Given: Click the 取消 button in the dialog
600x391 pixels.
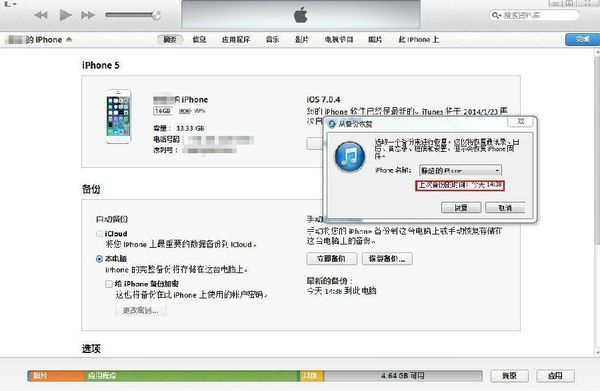Looking at the screenshot, I should pyautogui.click(x=505, y=208).
